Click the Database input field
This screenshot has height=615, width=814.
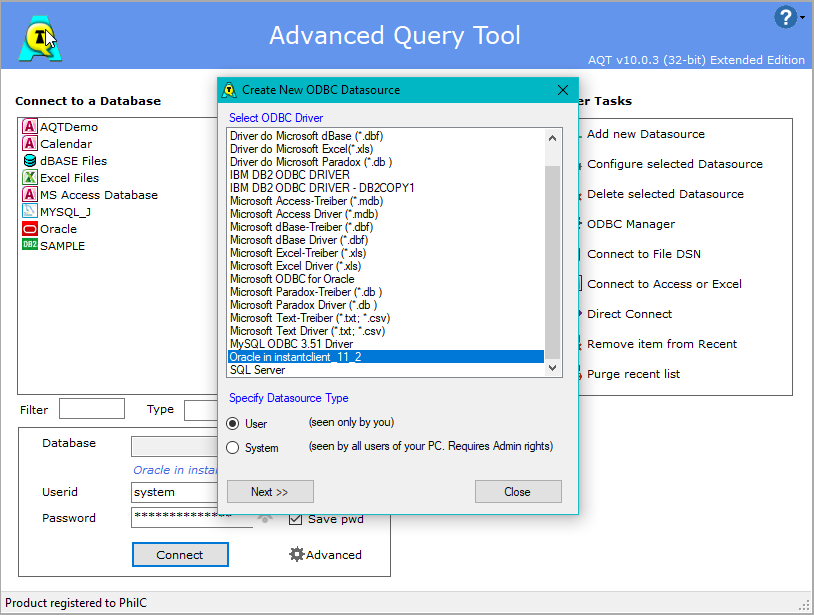(x=175, y=446)
